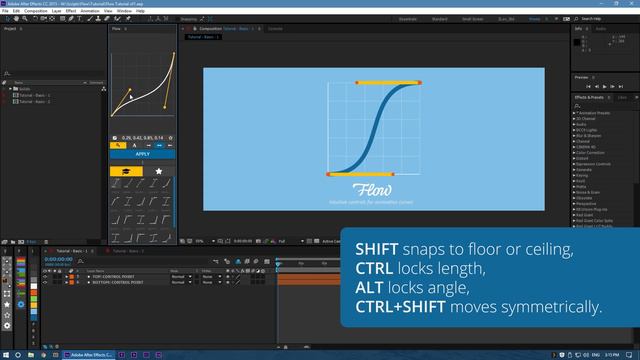This screenshot has height=360, width=640.
Task: Click the yellow curve mode button in Flow
Action: pos(118,145)
